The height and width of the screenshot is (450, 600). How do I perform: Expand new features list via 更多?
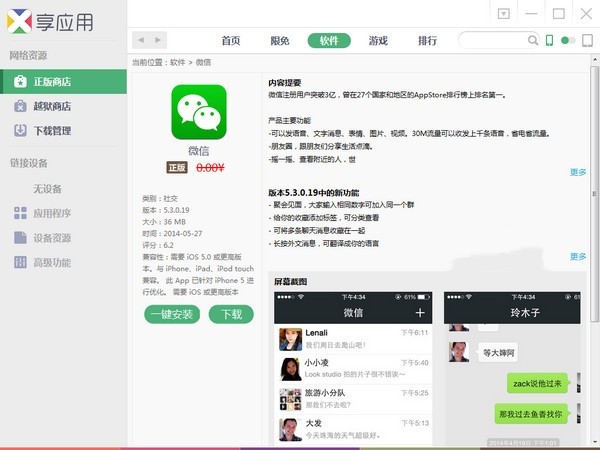click(x=577, y=257)
